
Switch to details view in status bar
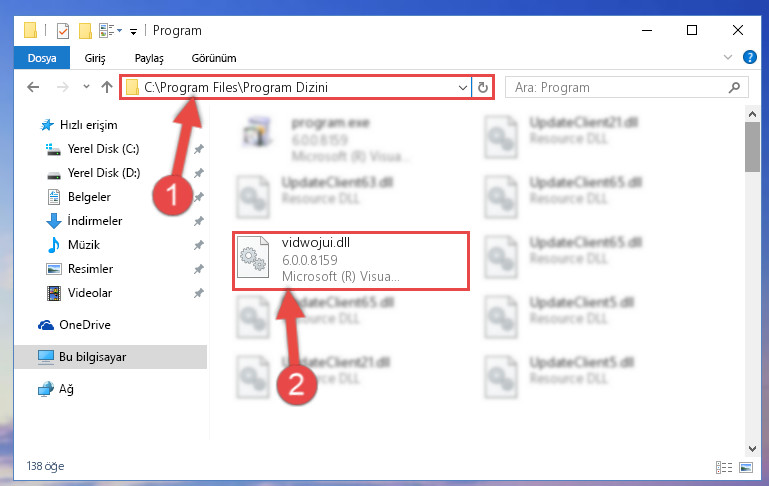[x=724, y=467]
